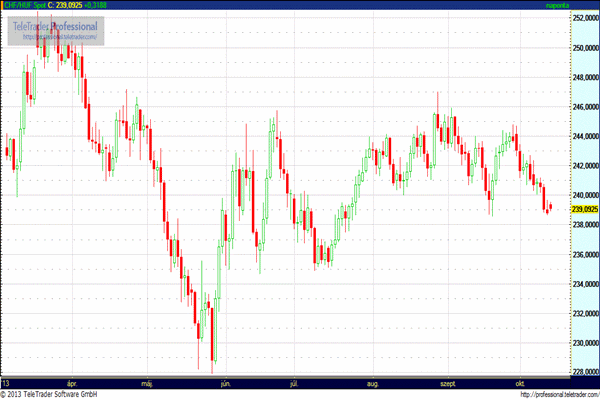Click the 228,0000 price axis label
The height and width of the screenshot is (400, 600).
[x=584, y=373]
